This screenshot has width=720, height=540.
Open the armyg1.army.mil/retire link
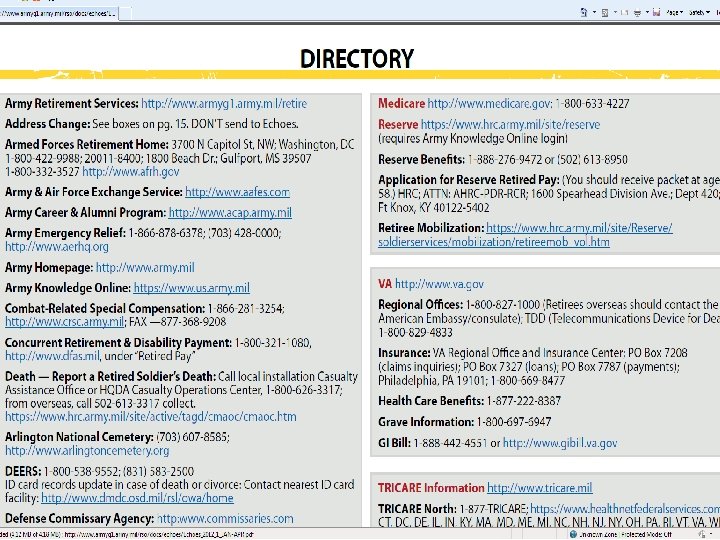[224, 103]
